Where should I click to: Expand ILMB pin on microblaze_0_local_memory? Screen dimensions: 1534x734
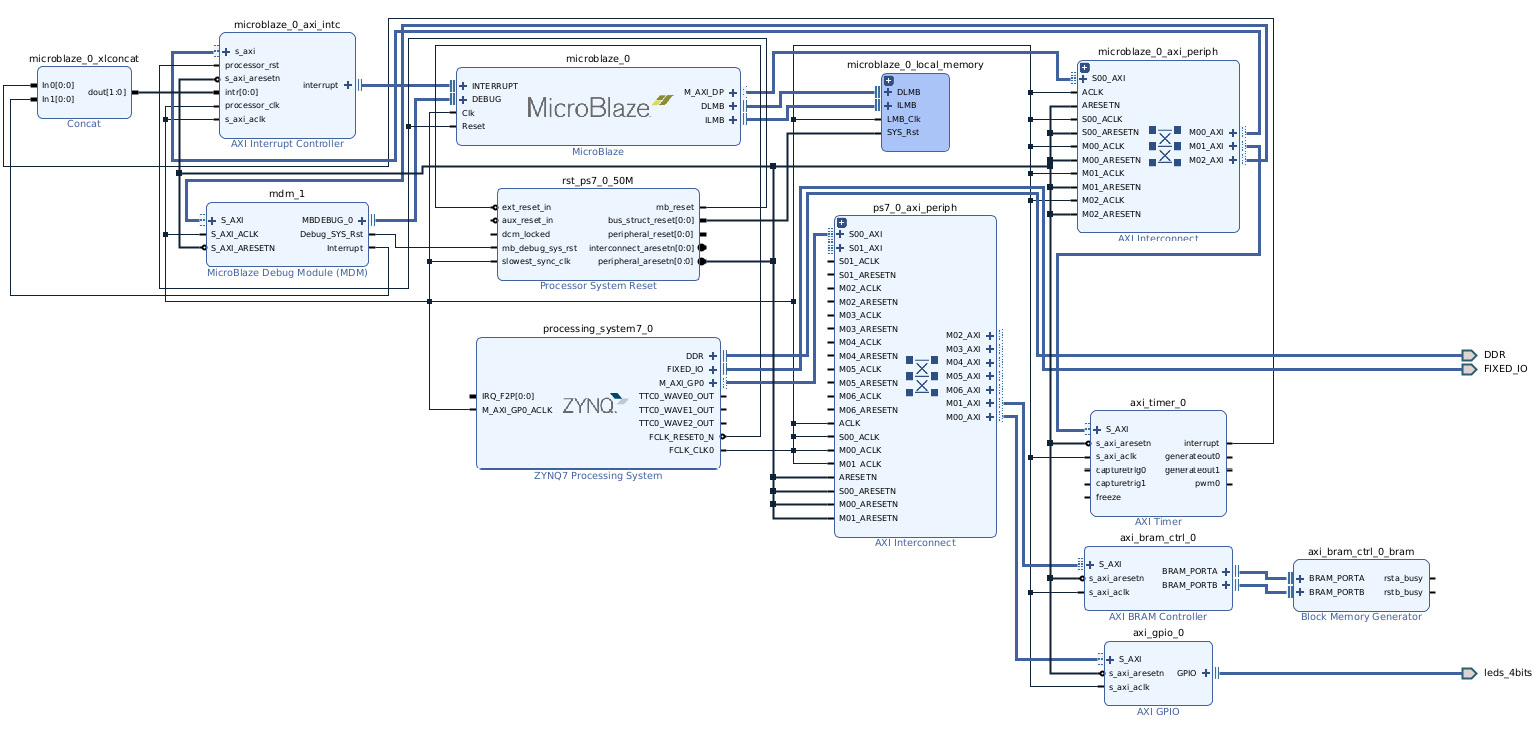[888, 105]
